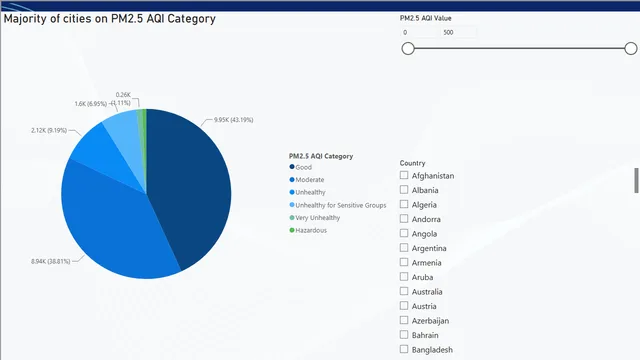Tick the Andorra country checkbox

pos(404,219)
